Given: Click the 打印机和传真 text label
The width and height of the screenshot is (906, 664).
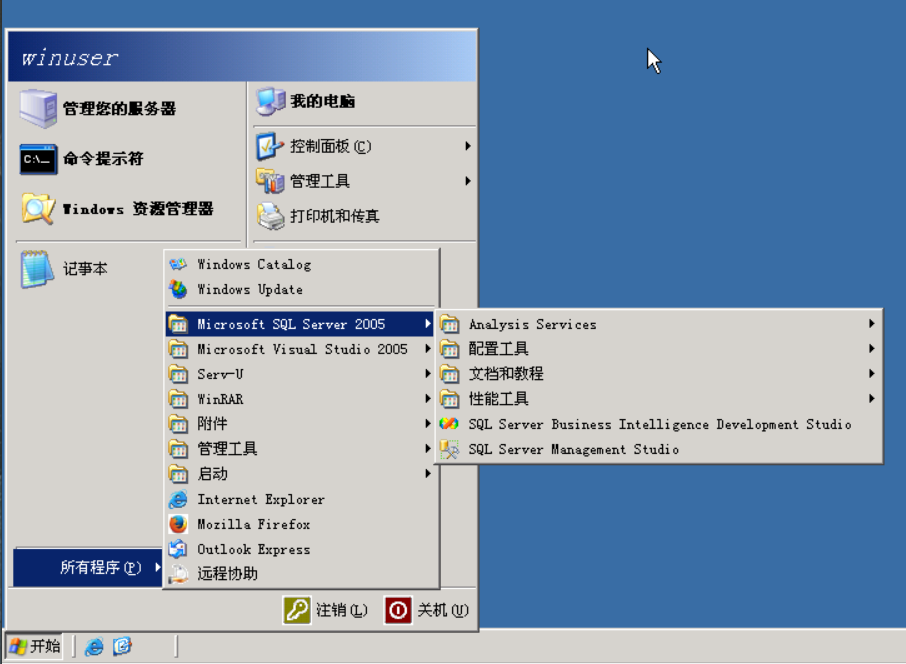Looking at the screenshot, I should [335, 216].
